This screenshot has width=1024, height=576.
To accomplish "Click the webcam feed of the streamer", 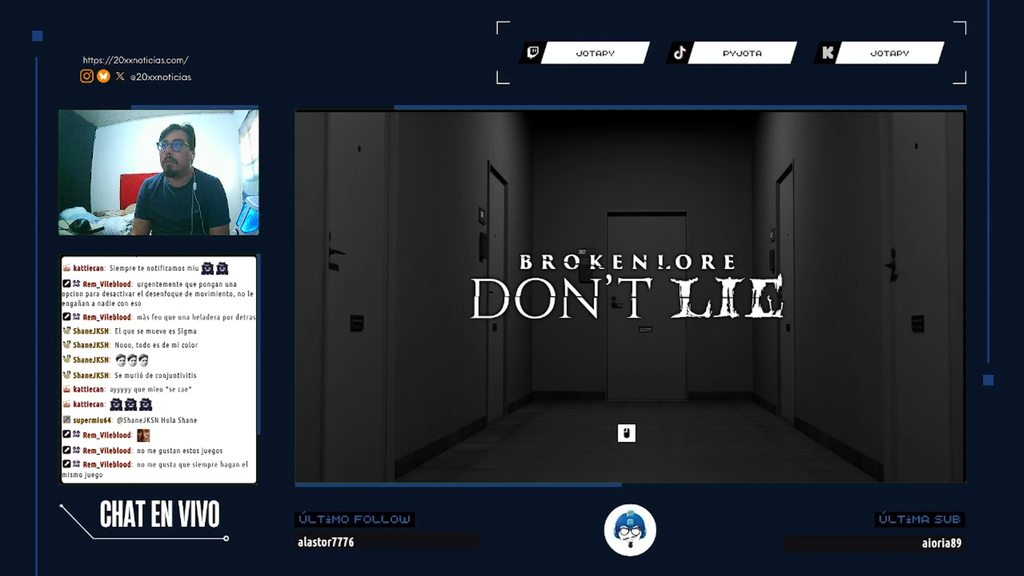I will (x=159, y=172).
